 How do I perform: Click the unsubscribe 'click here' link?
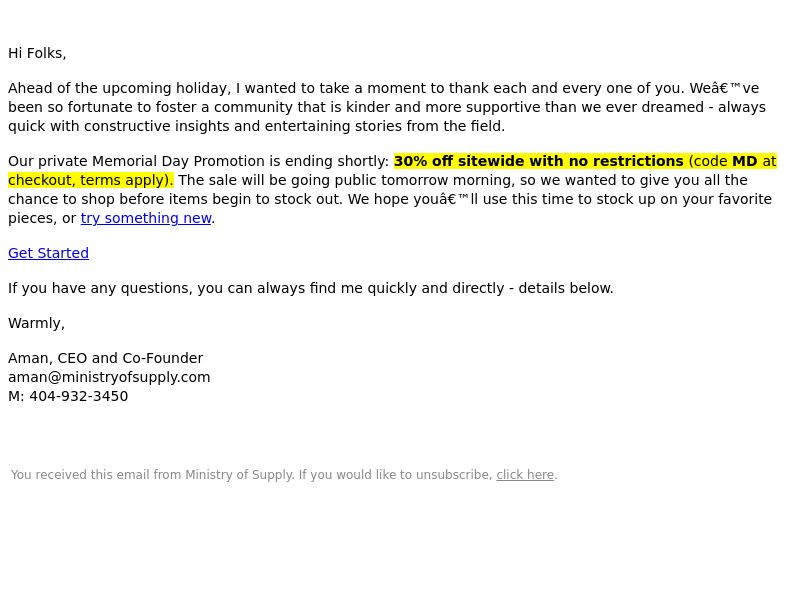(x=525, y=474)
